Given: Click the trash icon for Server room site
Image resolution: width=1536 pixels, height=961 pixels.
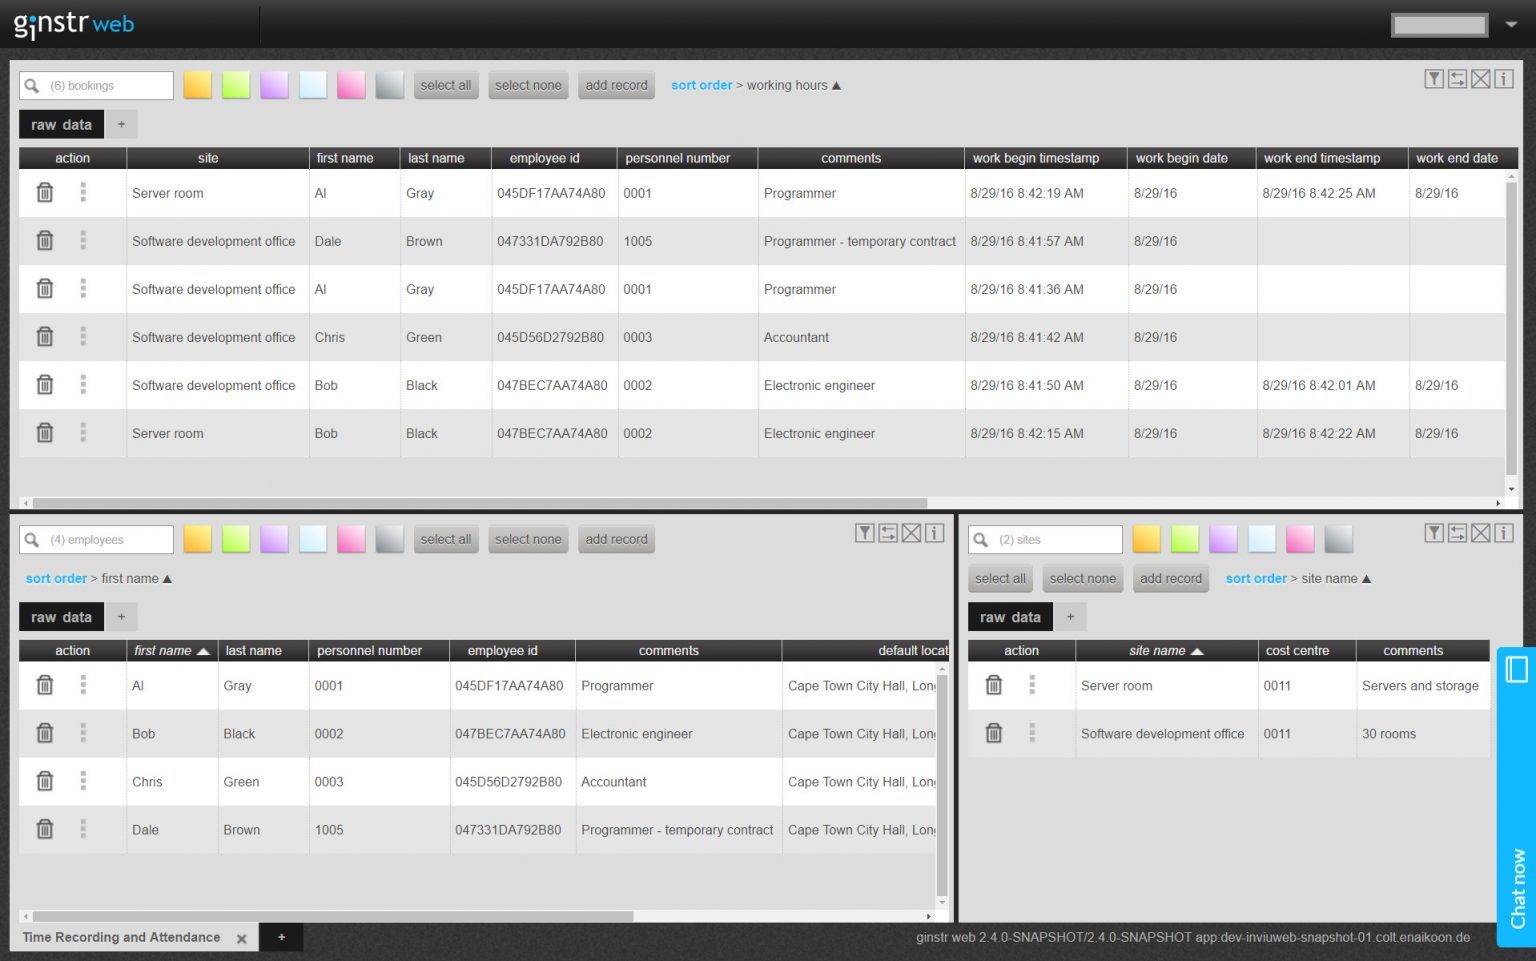Looking at the screenshot, I should (993, 685).
